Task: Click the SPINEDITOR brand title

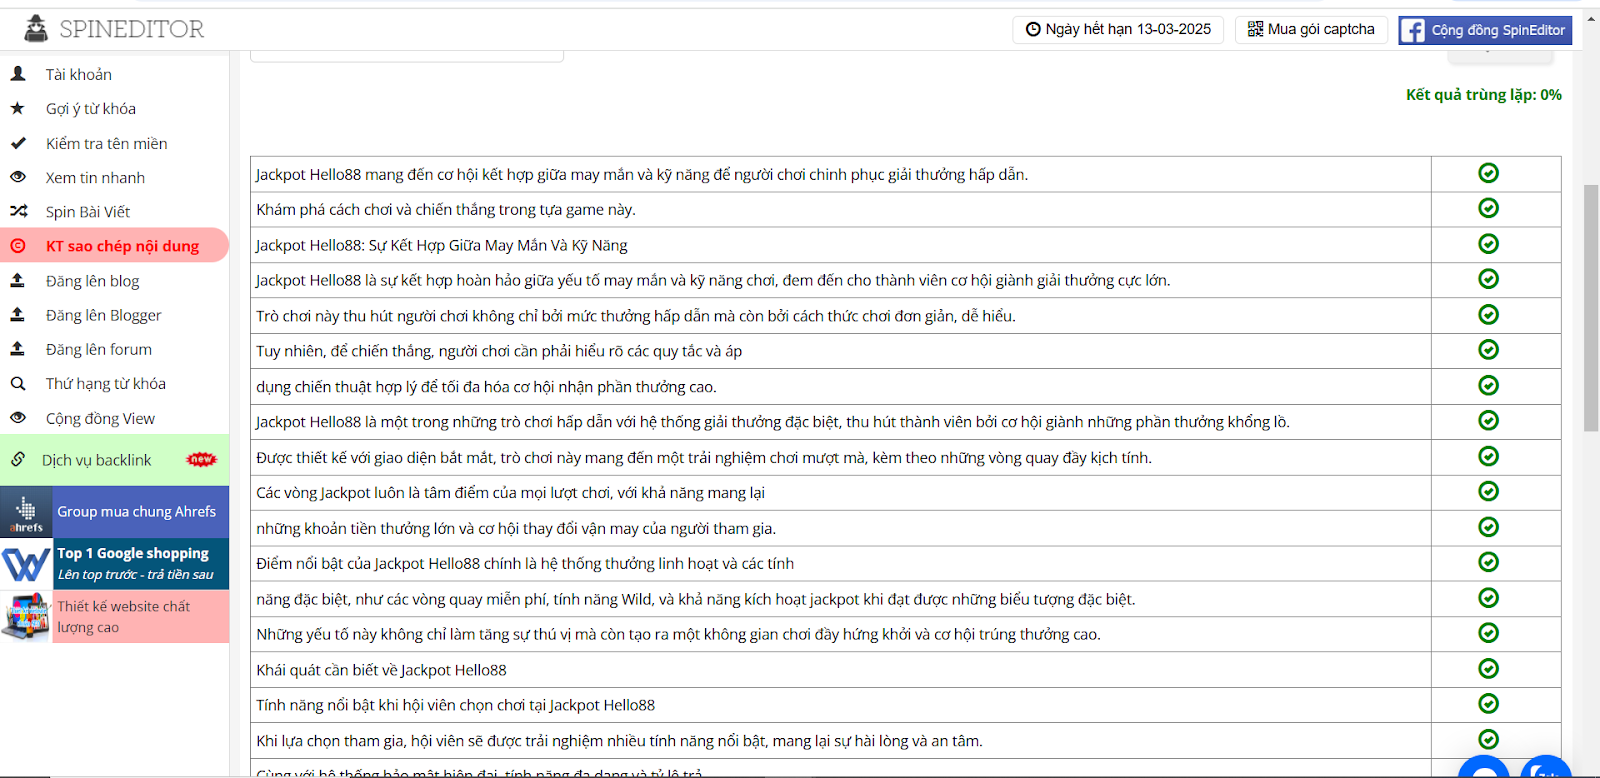Action: pyautogui.click(x=131, y=29)
